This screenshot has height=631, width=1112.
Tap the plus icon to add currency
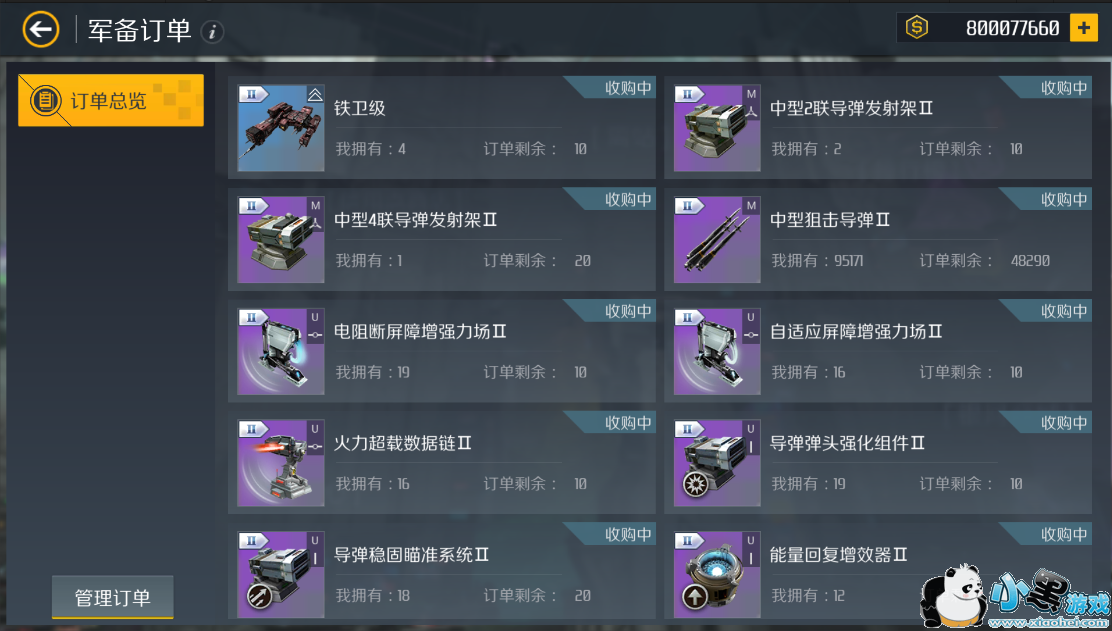point(1083,28)
